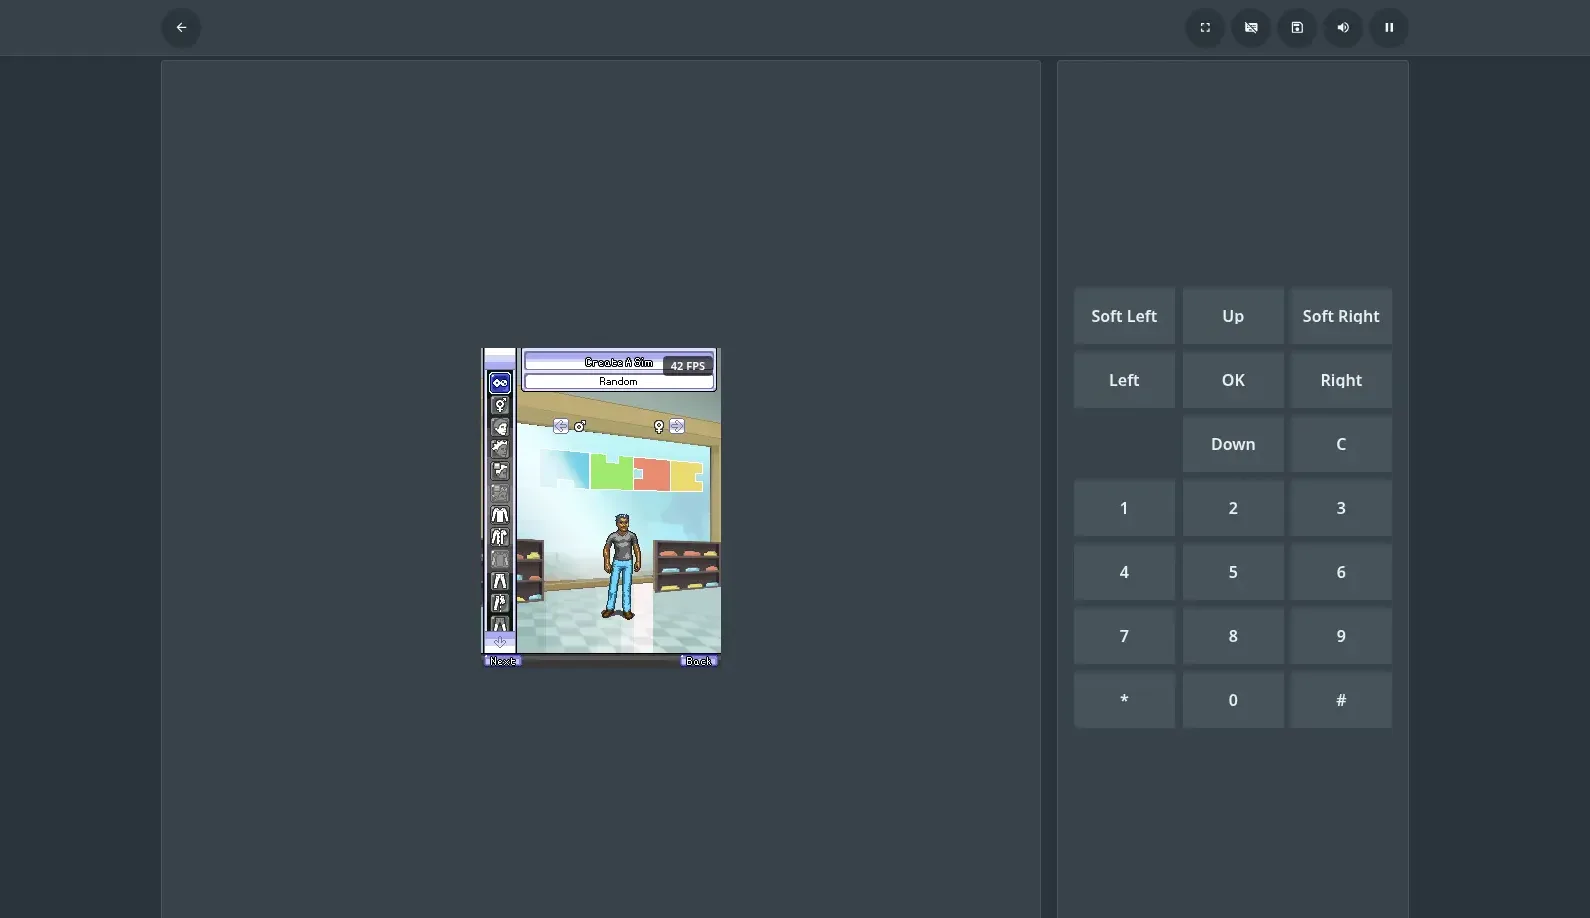Select the skin tone category icon

click(500, 470)
